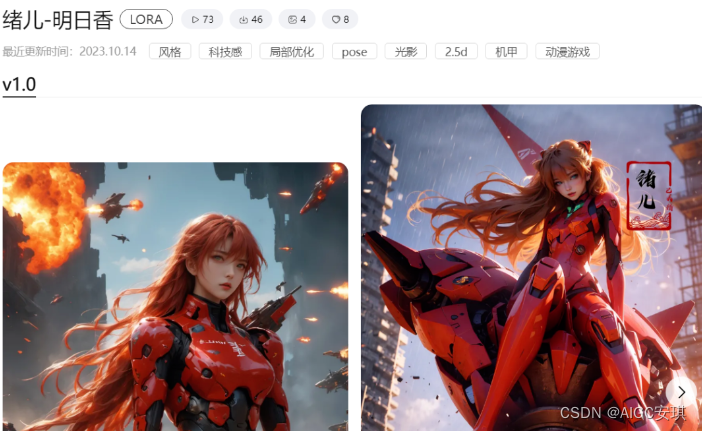Click the play count badge showing 73

point(202,19)
